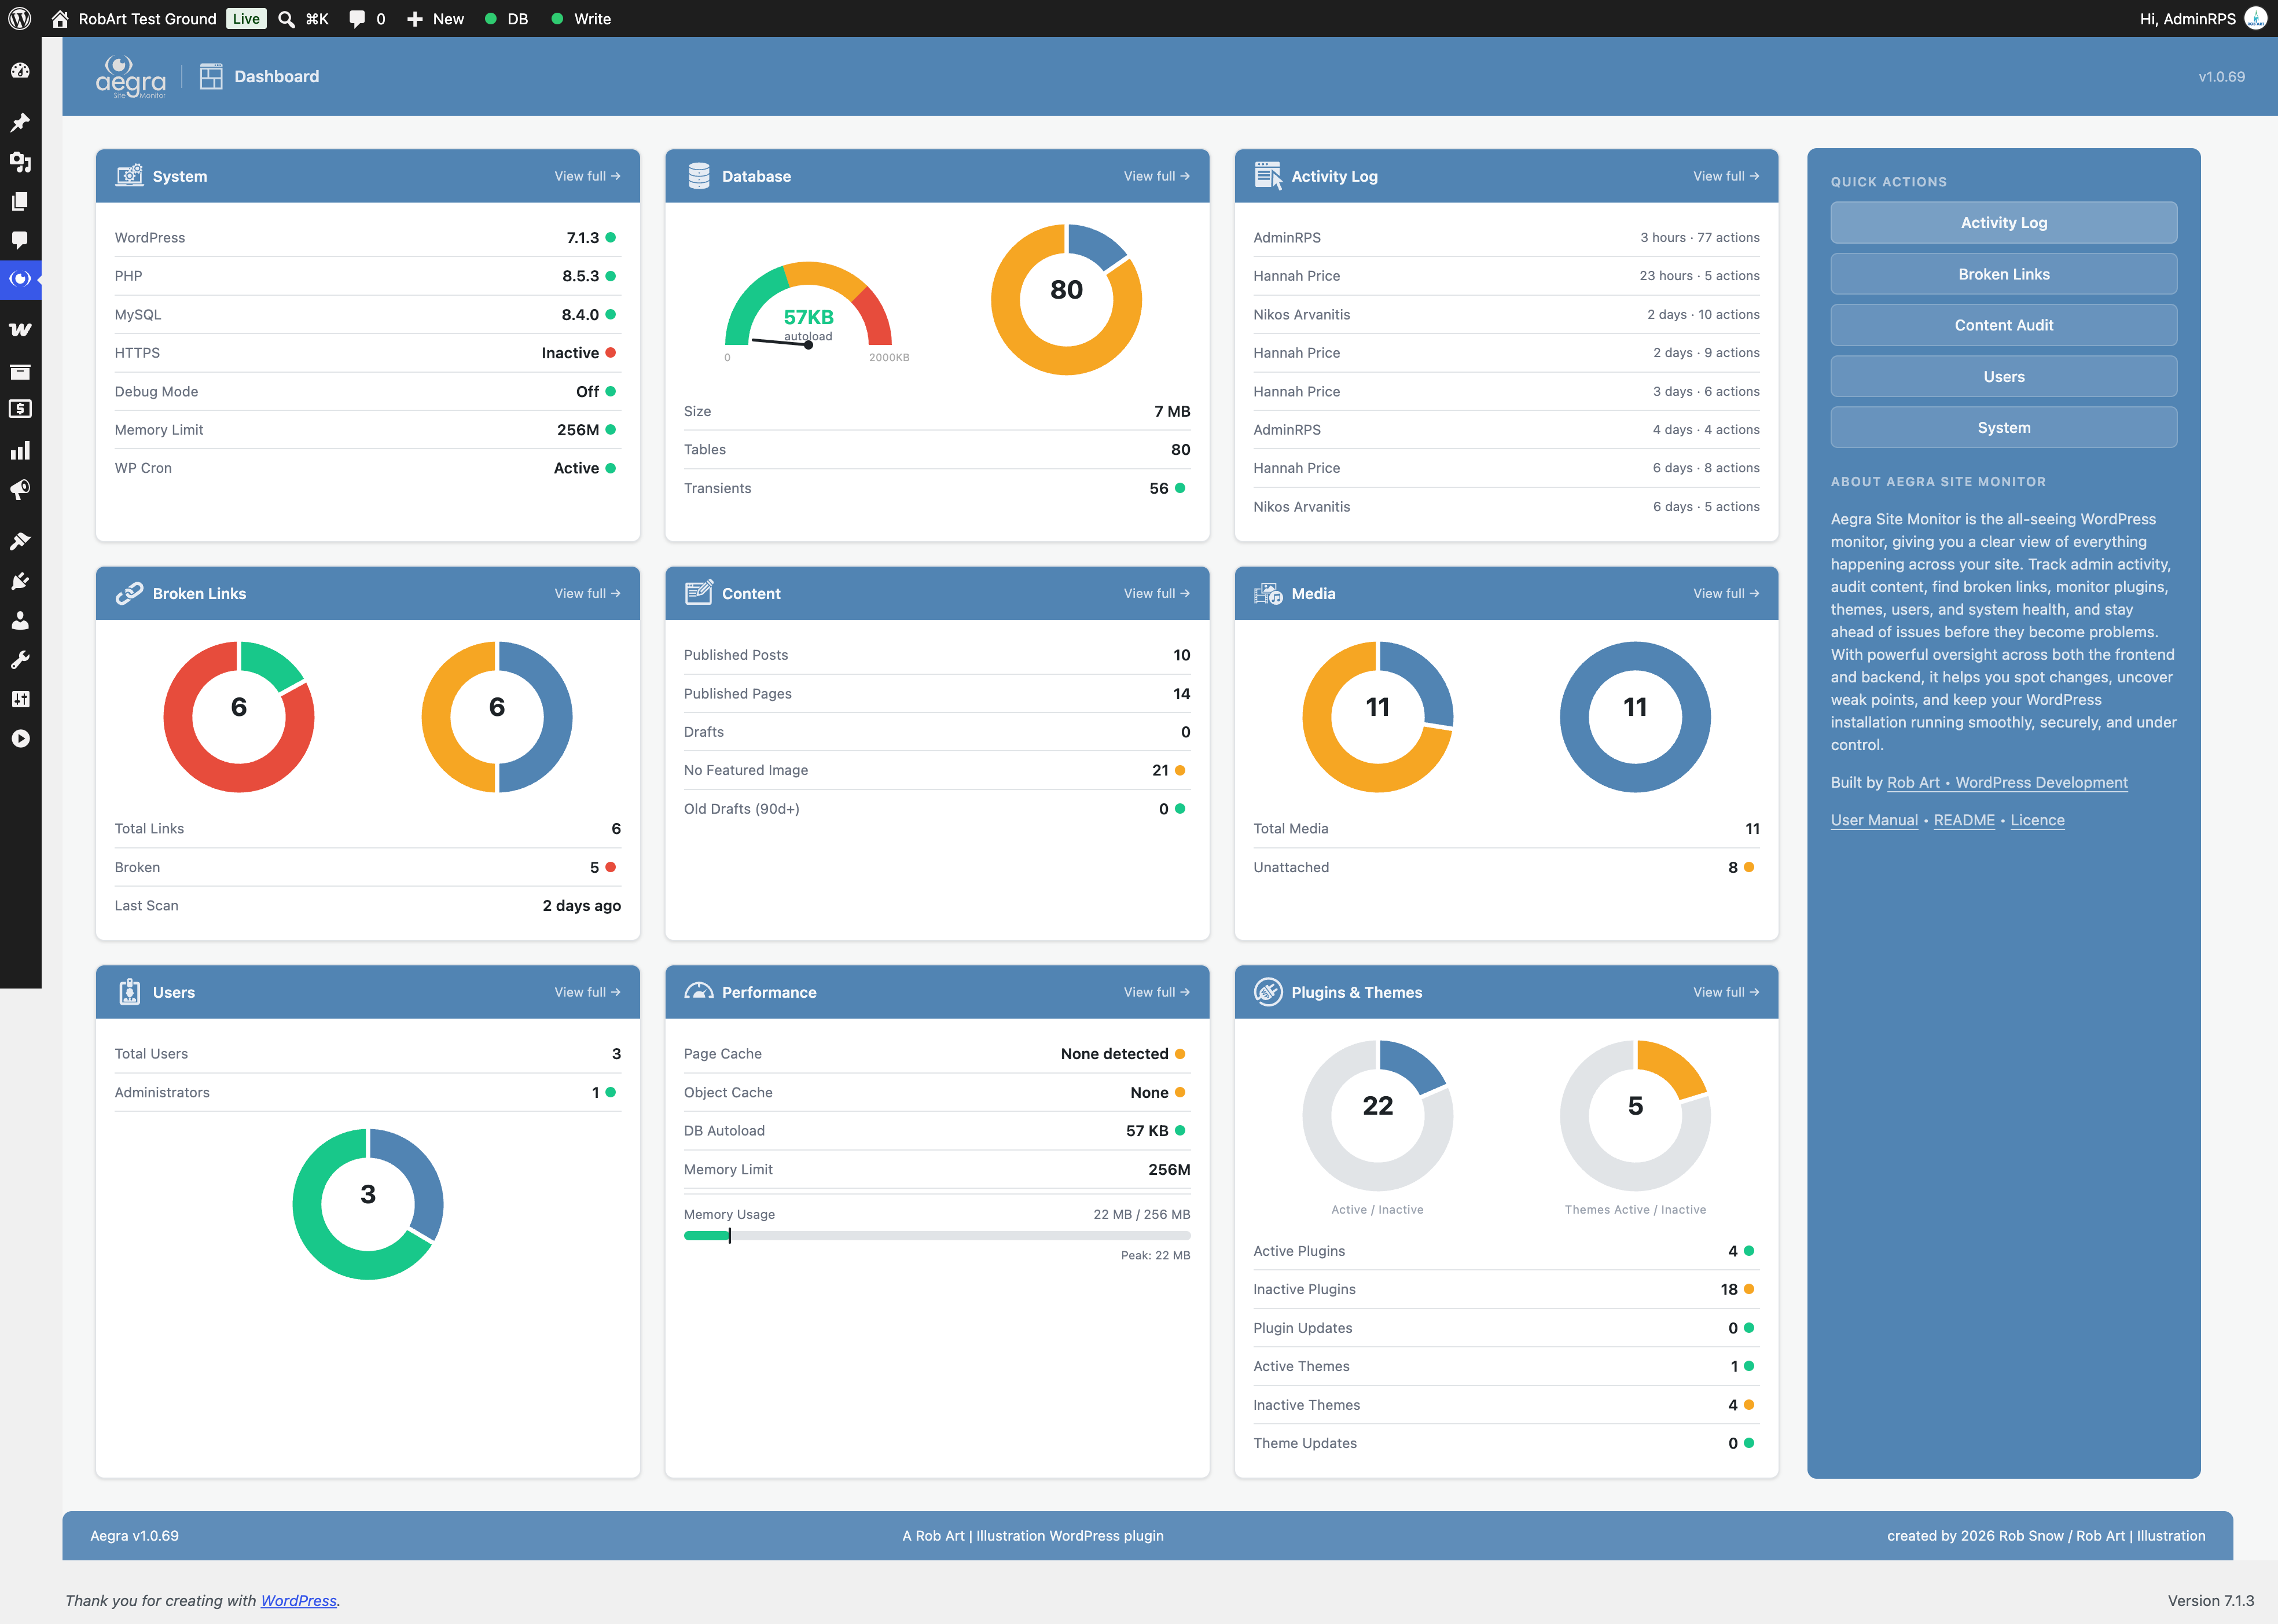The image size is (2278, 1624).
Task: Click the DB status indicator in admin bar
Action: (x=506, y=19)
